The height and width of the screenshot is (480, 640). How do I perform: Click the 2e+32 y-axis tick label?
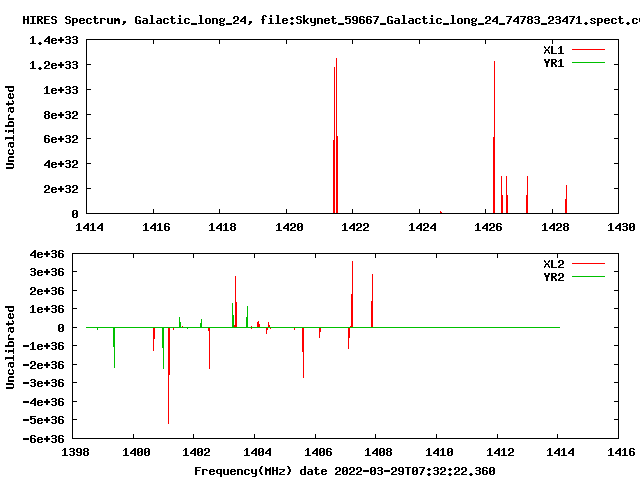[x=61, y=189]
